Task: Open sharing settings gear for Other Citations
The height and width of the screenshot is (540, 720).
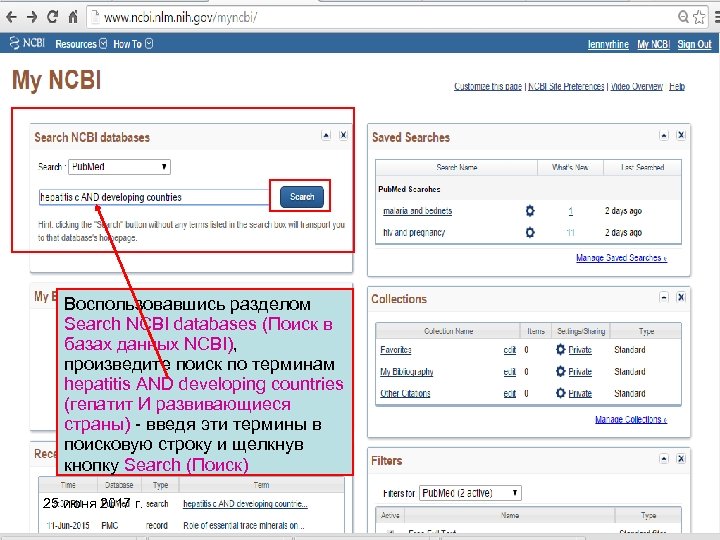Action: (x=560, y=393)
